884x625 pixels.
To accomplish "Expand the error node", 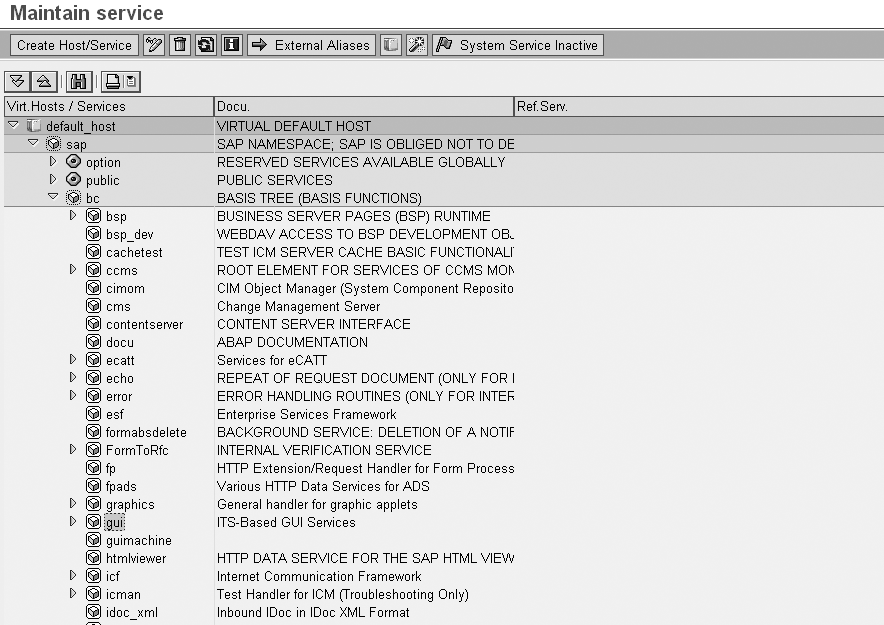I will pyautogui.click(x=73, y=396).
